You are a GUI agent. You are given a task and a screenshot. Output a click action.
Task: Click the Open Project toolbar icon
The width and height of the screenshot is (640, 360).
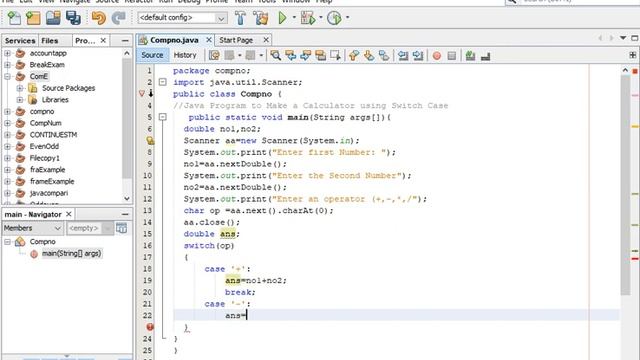53,18
